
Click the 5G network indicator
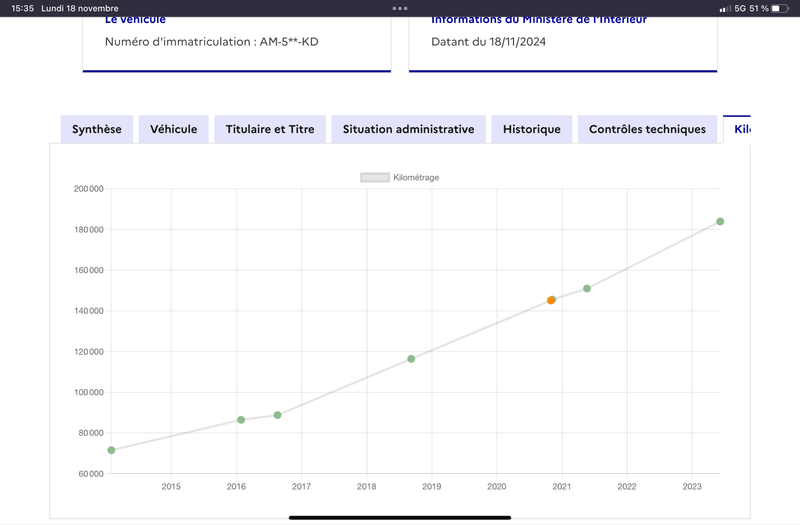[740, 8]
